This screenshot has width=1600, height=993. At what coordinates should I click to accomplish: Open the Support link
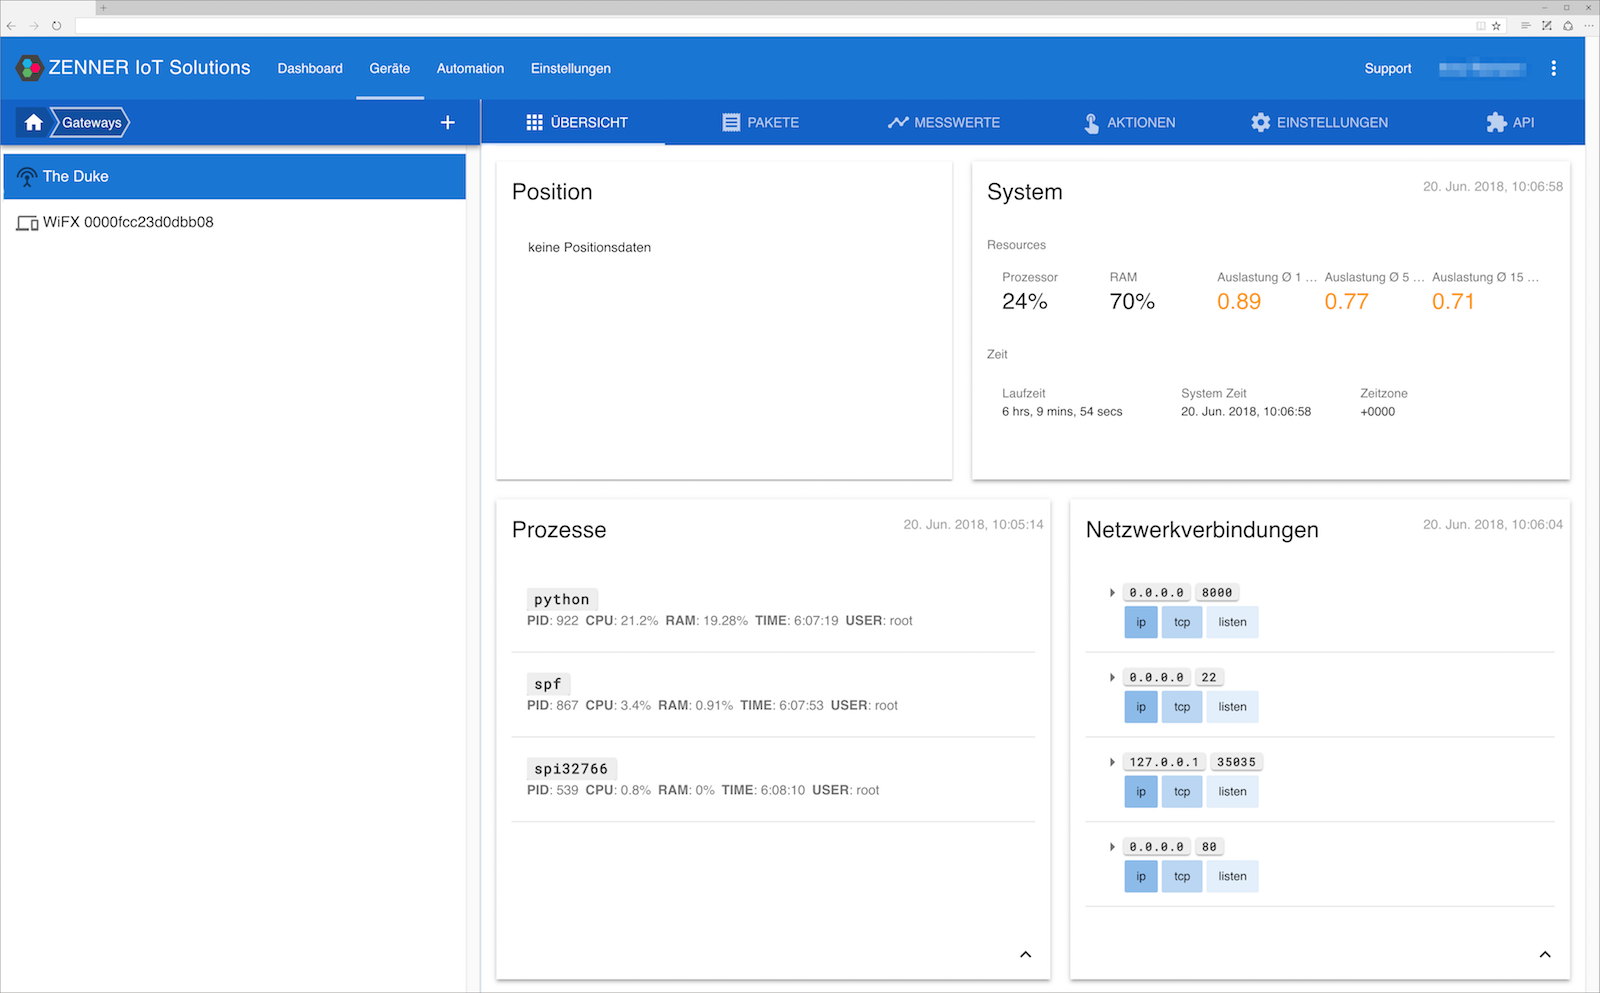tap(1388, 68)
